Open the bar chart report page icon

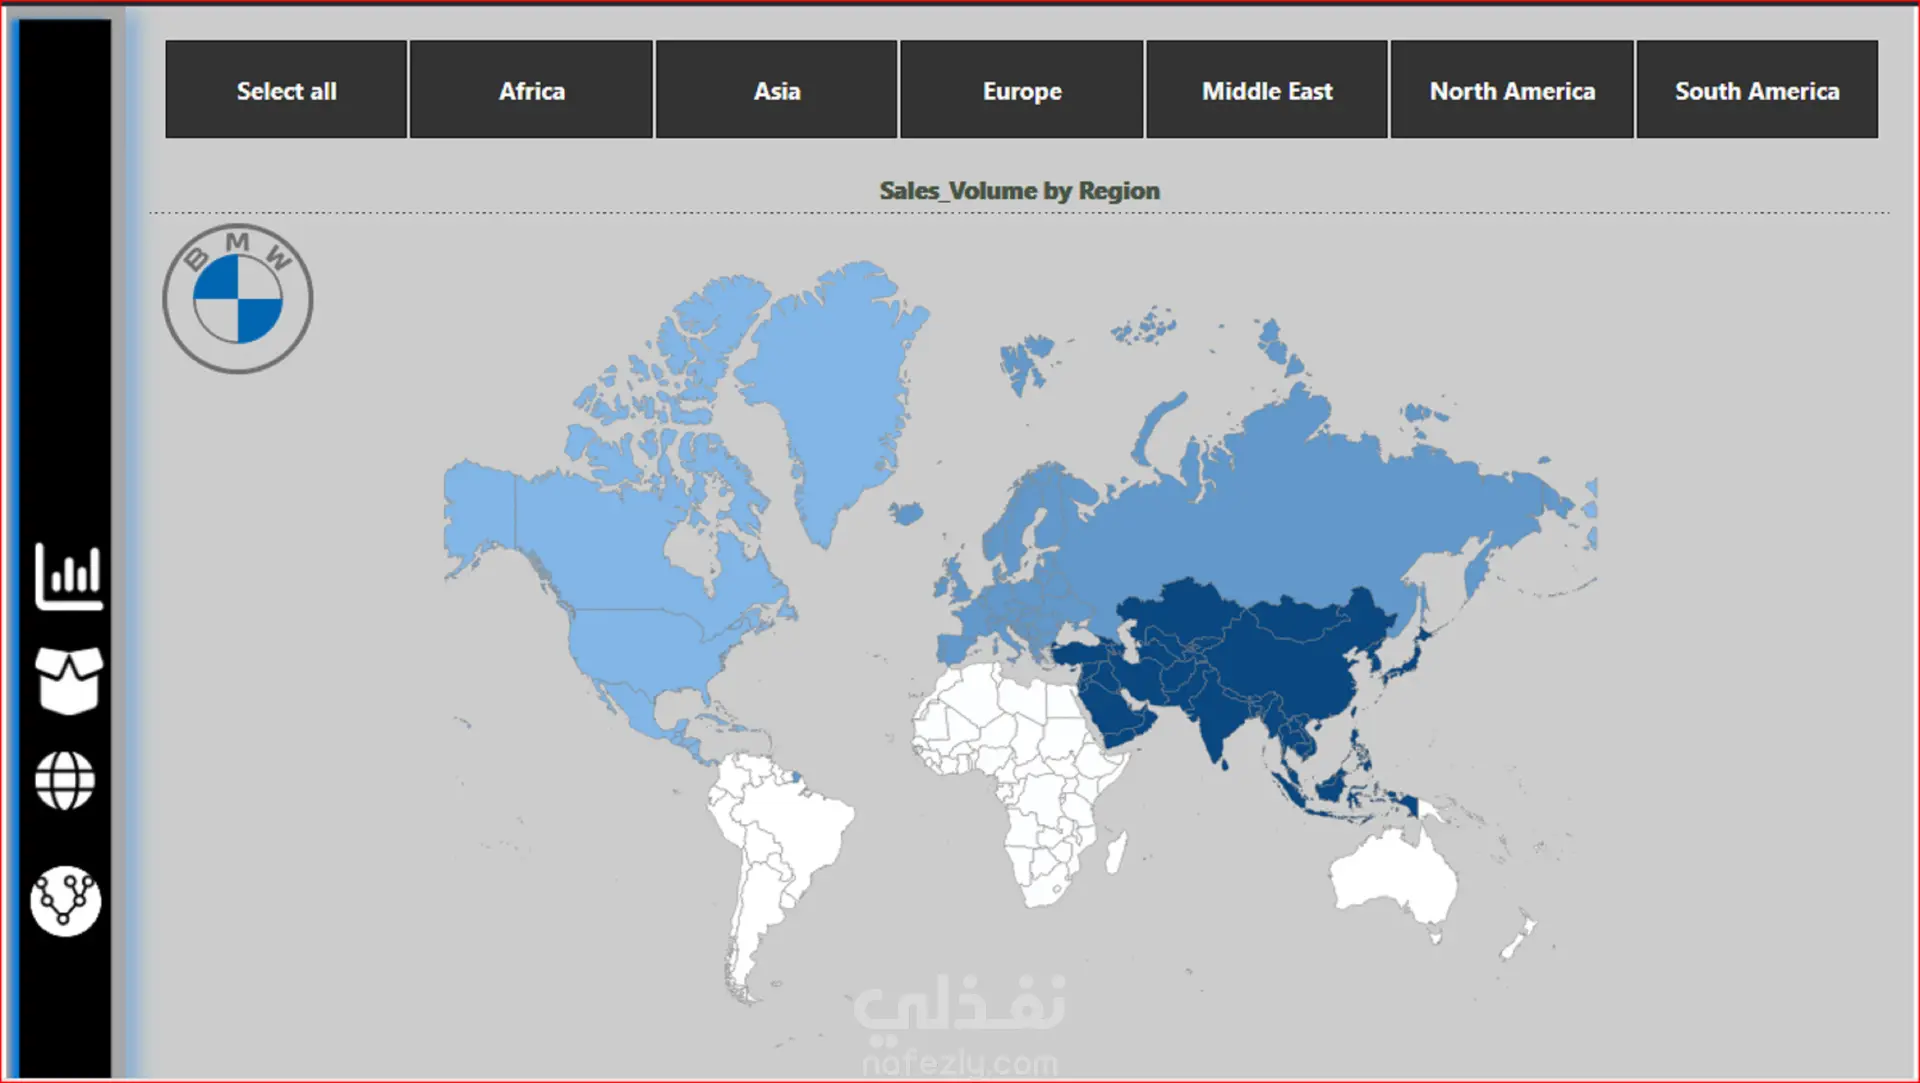click(68, 576)
